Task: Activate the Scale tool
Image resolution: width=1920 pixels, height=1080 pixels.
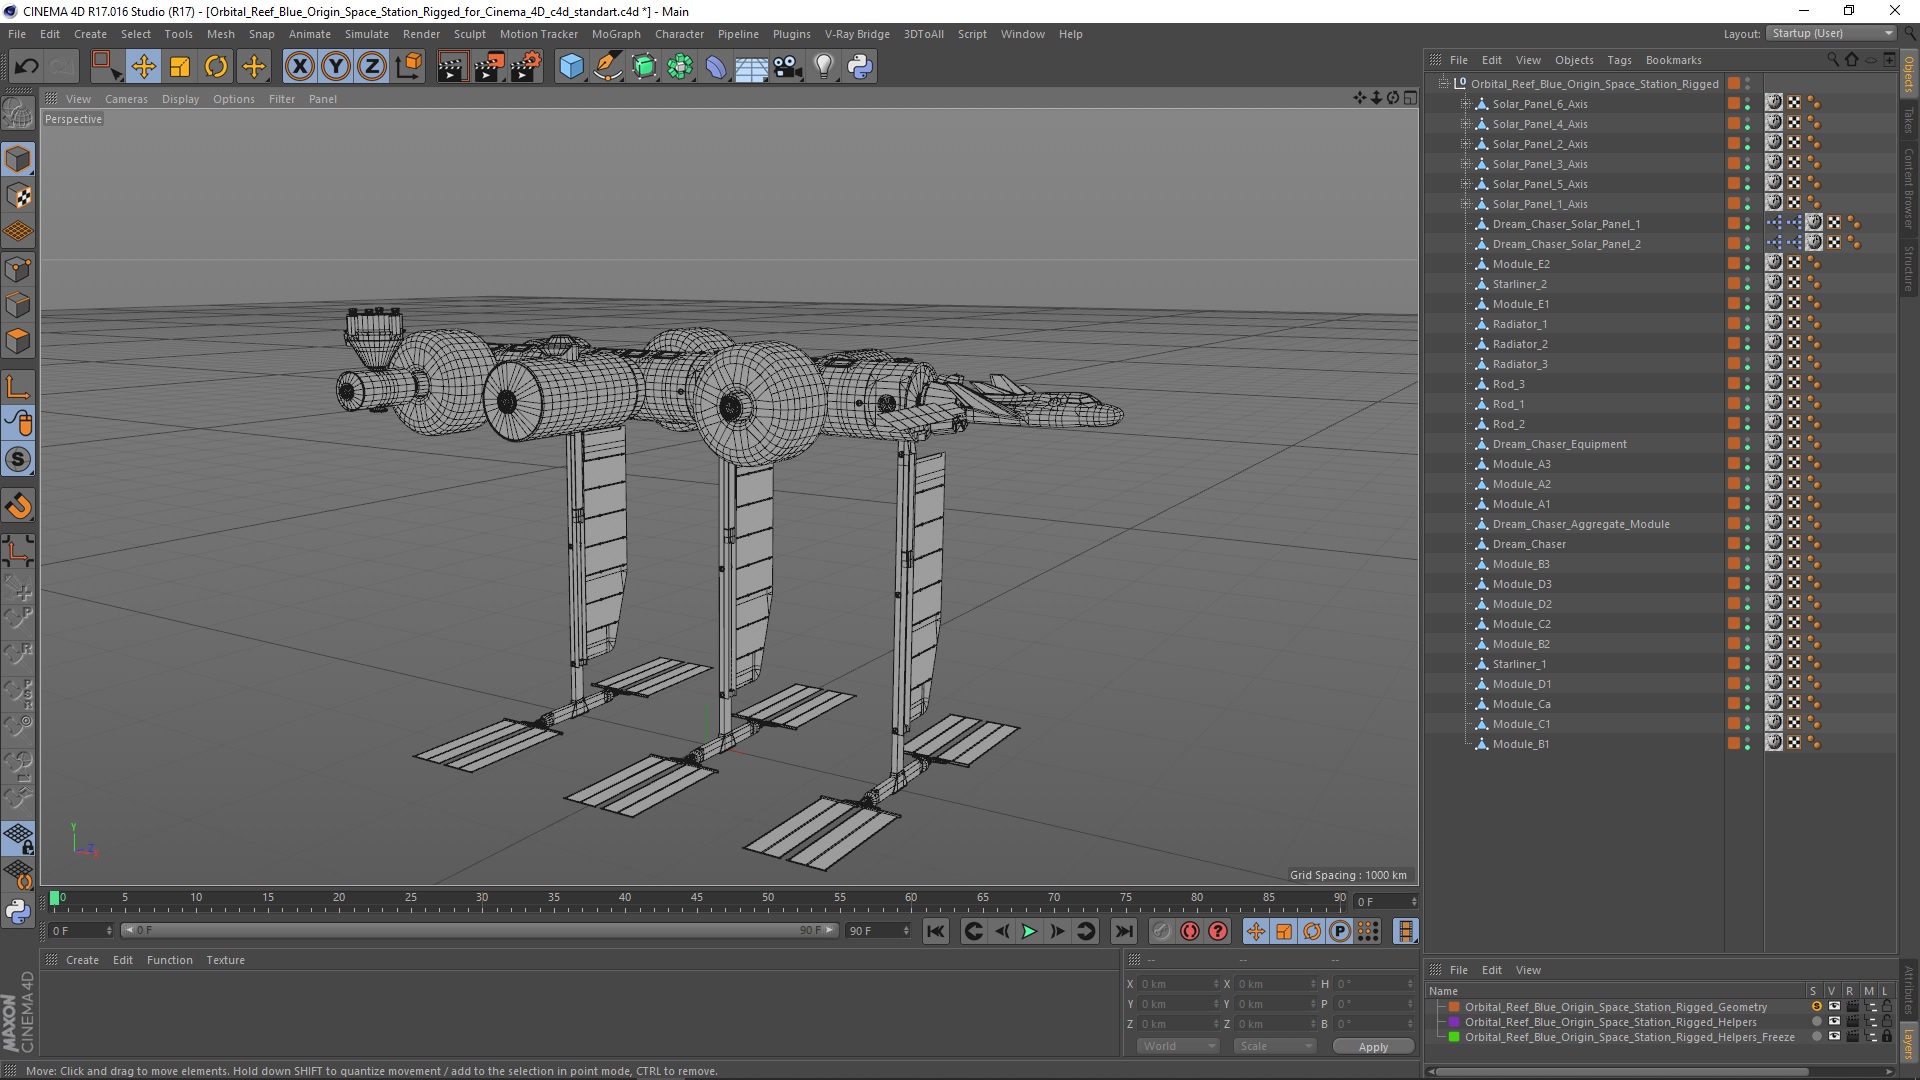Action: pos(180,67)
